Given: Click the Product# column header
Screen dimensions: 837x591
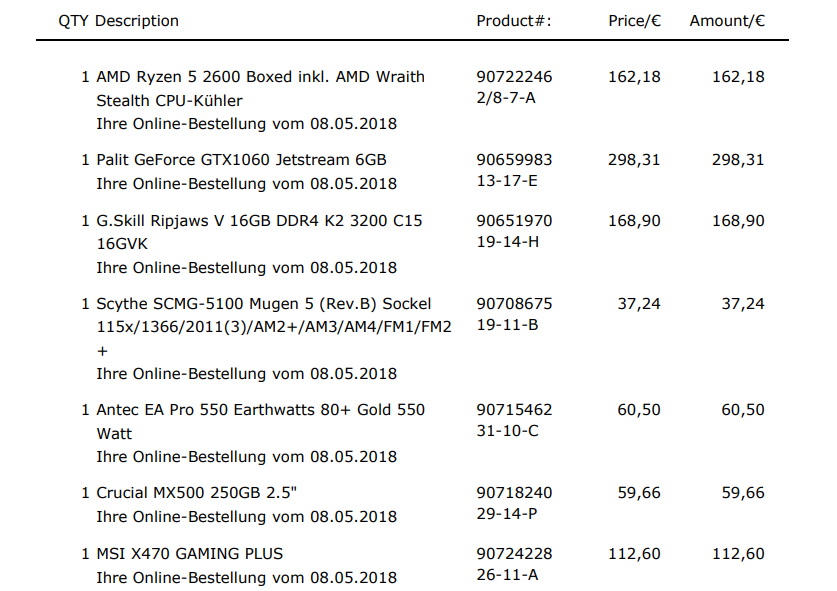Looking at the screenshot, I should tap(514, 21).
